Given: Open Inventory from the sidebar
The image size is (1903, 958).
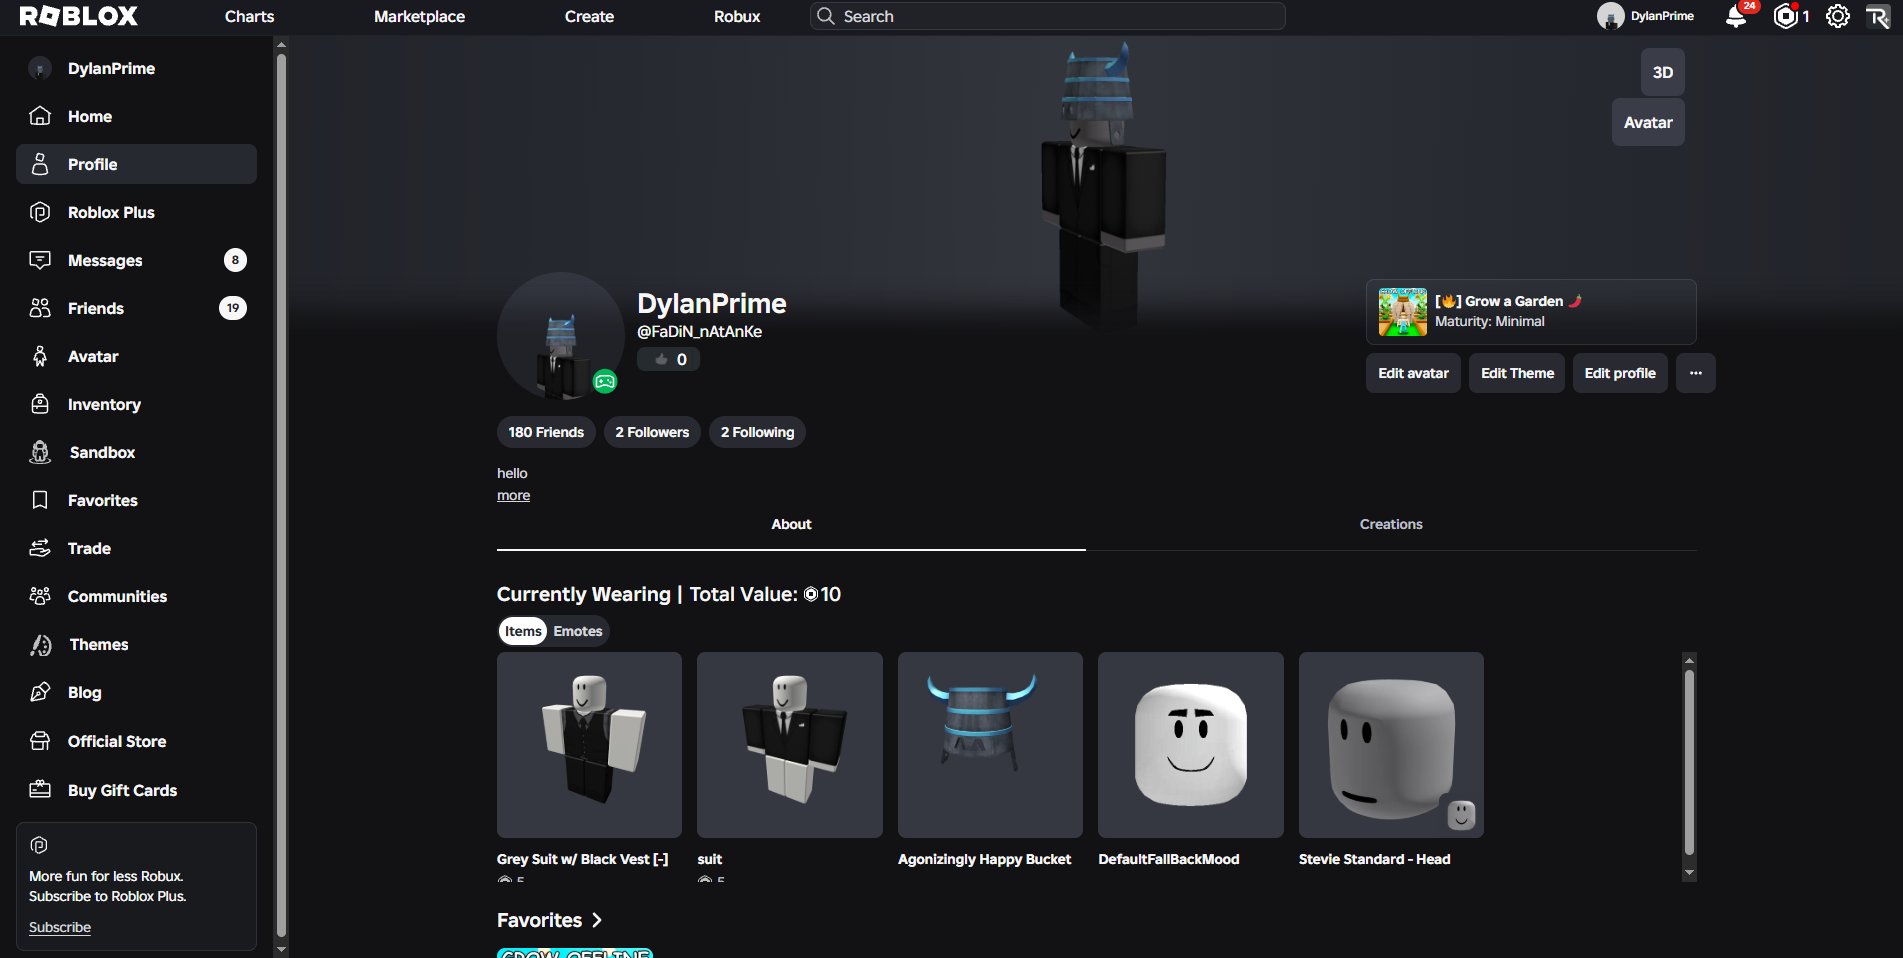Looking at the screenshot, I should pos(136,404).
